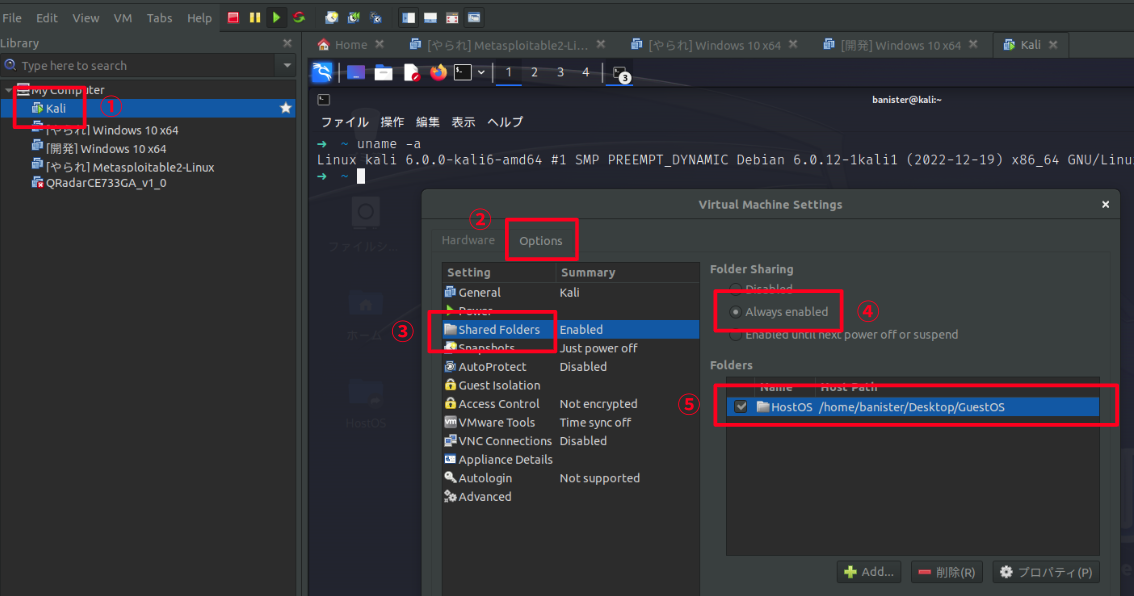Click the Add... folder button

869,572
